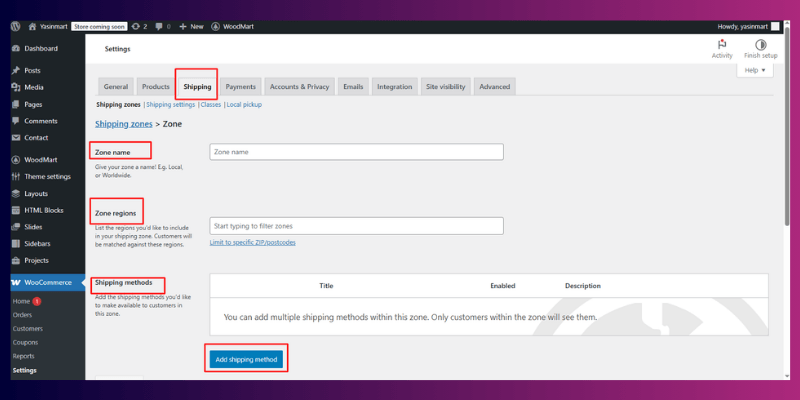The image size is (800, 400).
Task: Open the Coupons submenu item
Action: coord(26,342)
